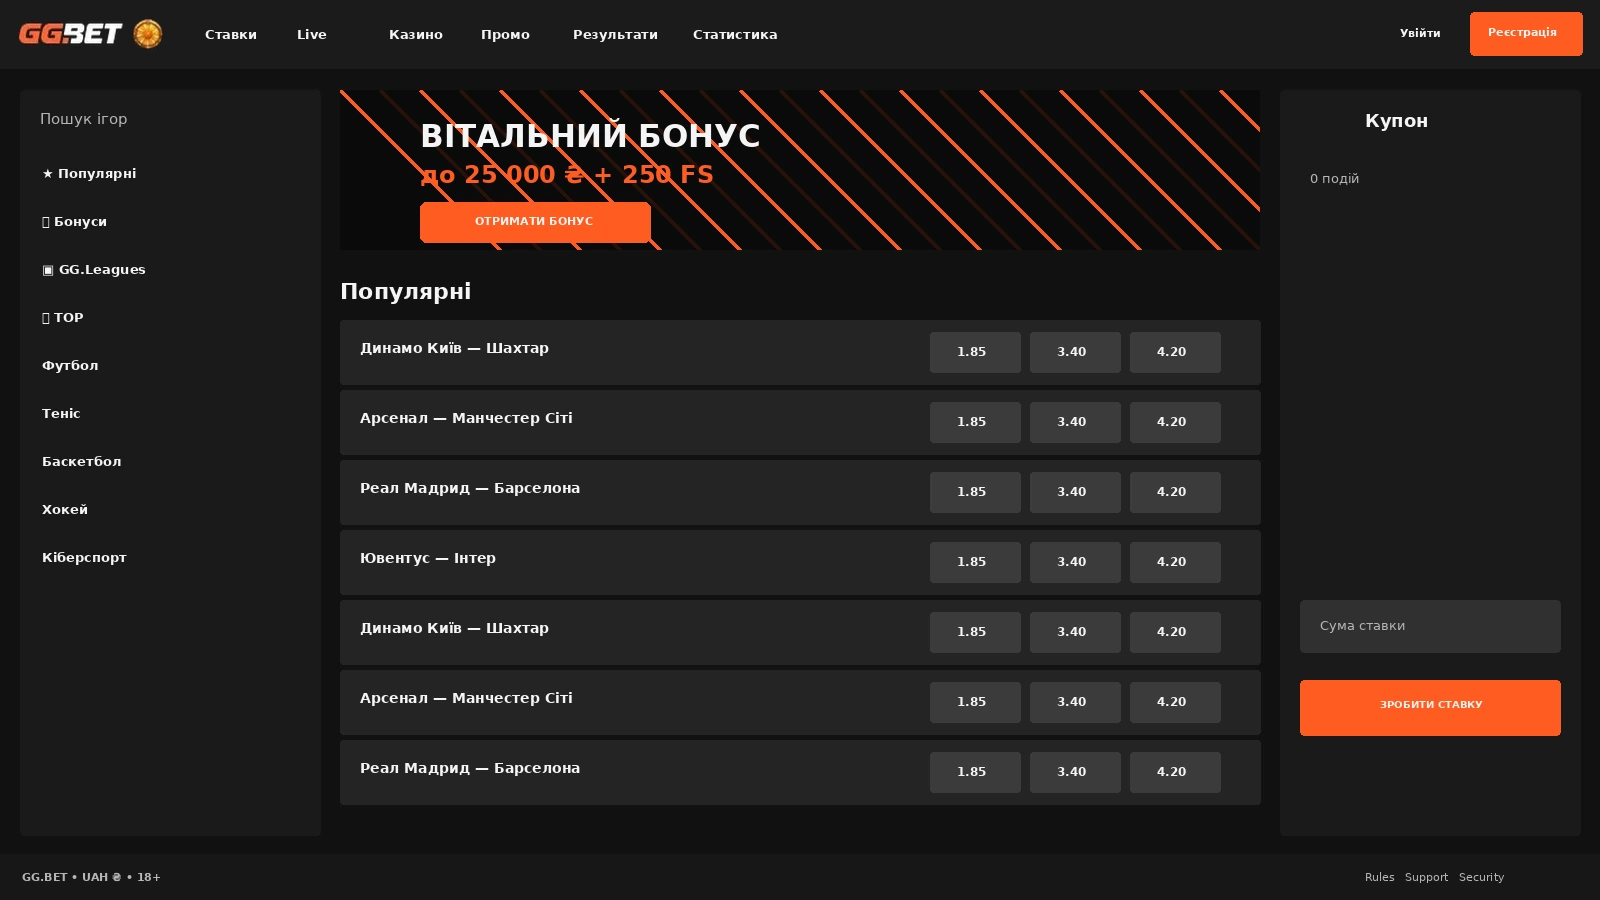Pick odds 4.20 for Ювентус — Інтер
The image size is (1600, 900).
pos(1175,562)
